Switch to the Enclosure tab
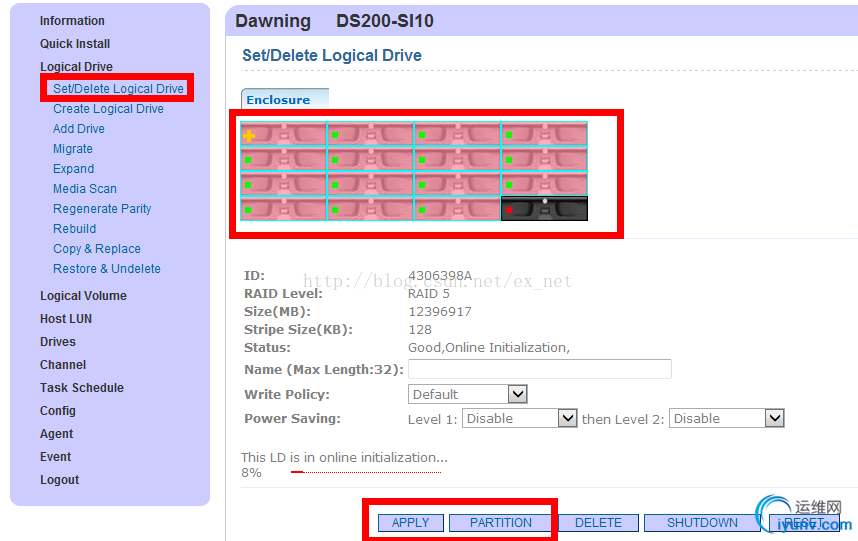Viewport: 858px width, 541px height. (285, 100)
